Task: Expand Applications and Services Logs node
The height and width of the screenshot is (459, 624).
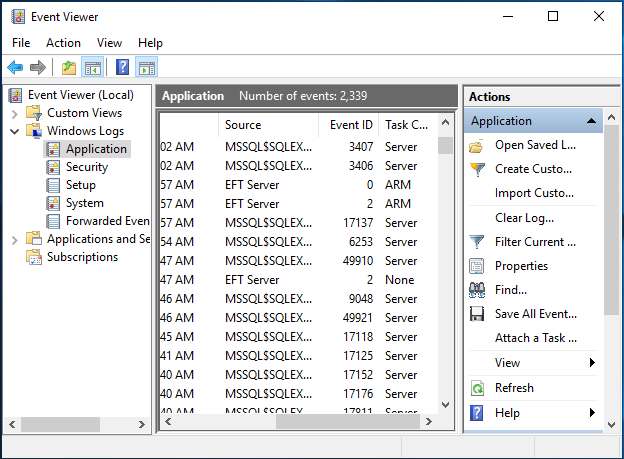Action: [x=15, y=239]
